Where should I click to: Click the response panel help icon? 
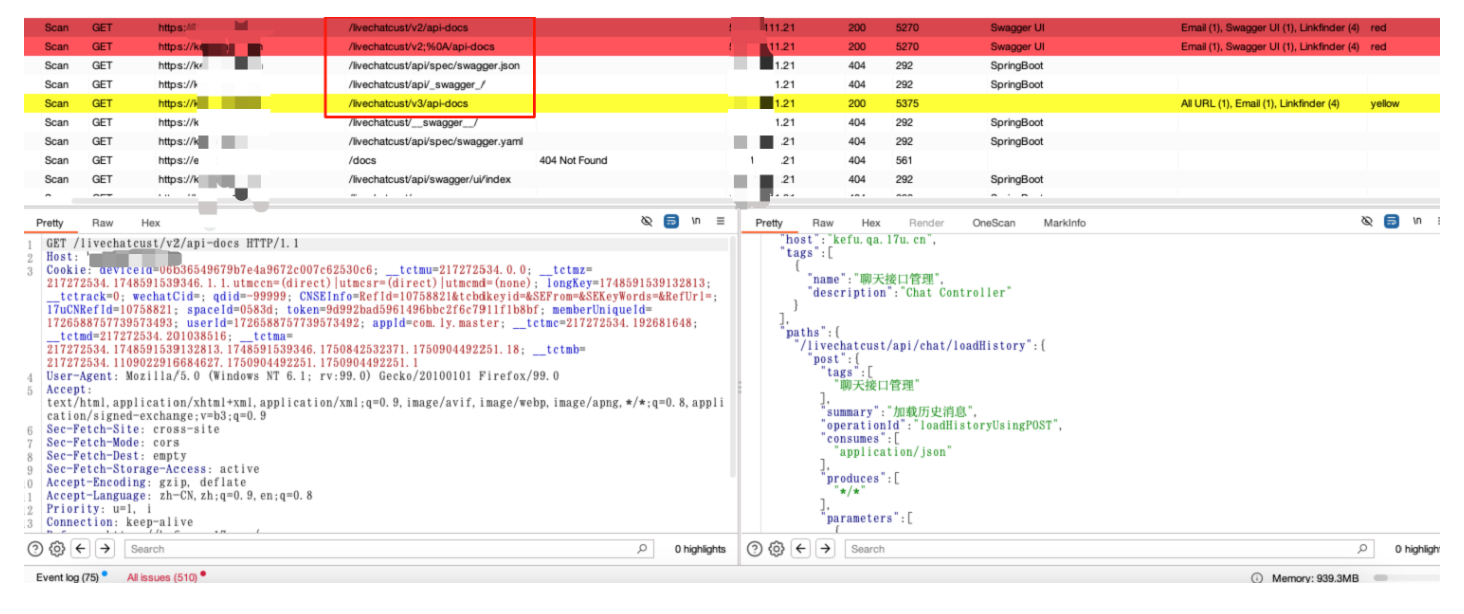pyautogui.click(x=755, y=549)
